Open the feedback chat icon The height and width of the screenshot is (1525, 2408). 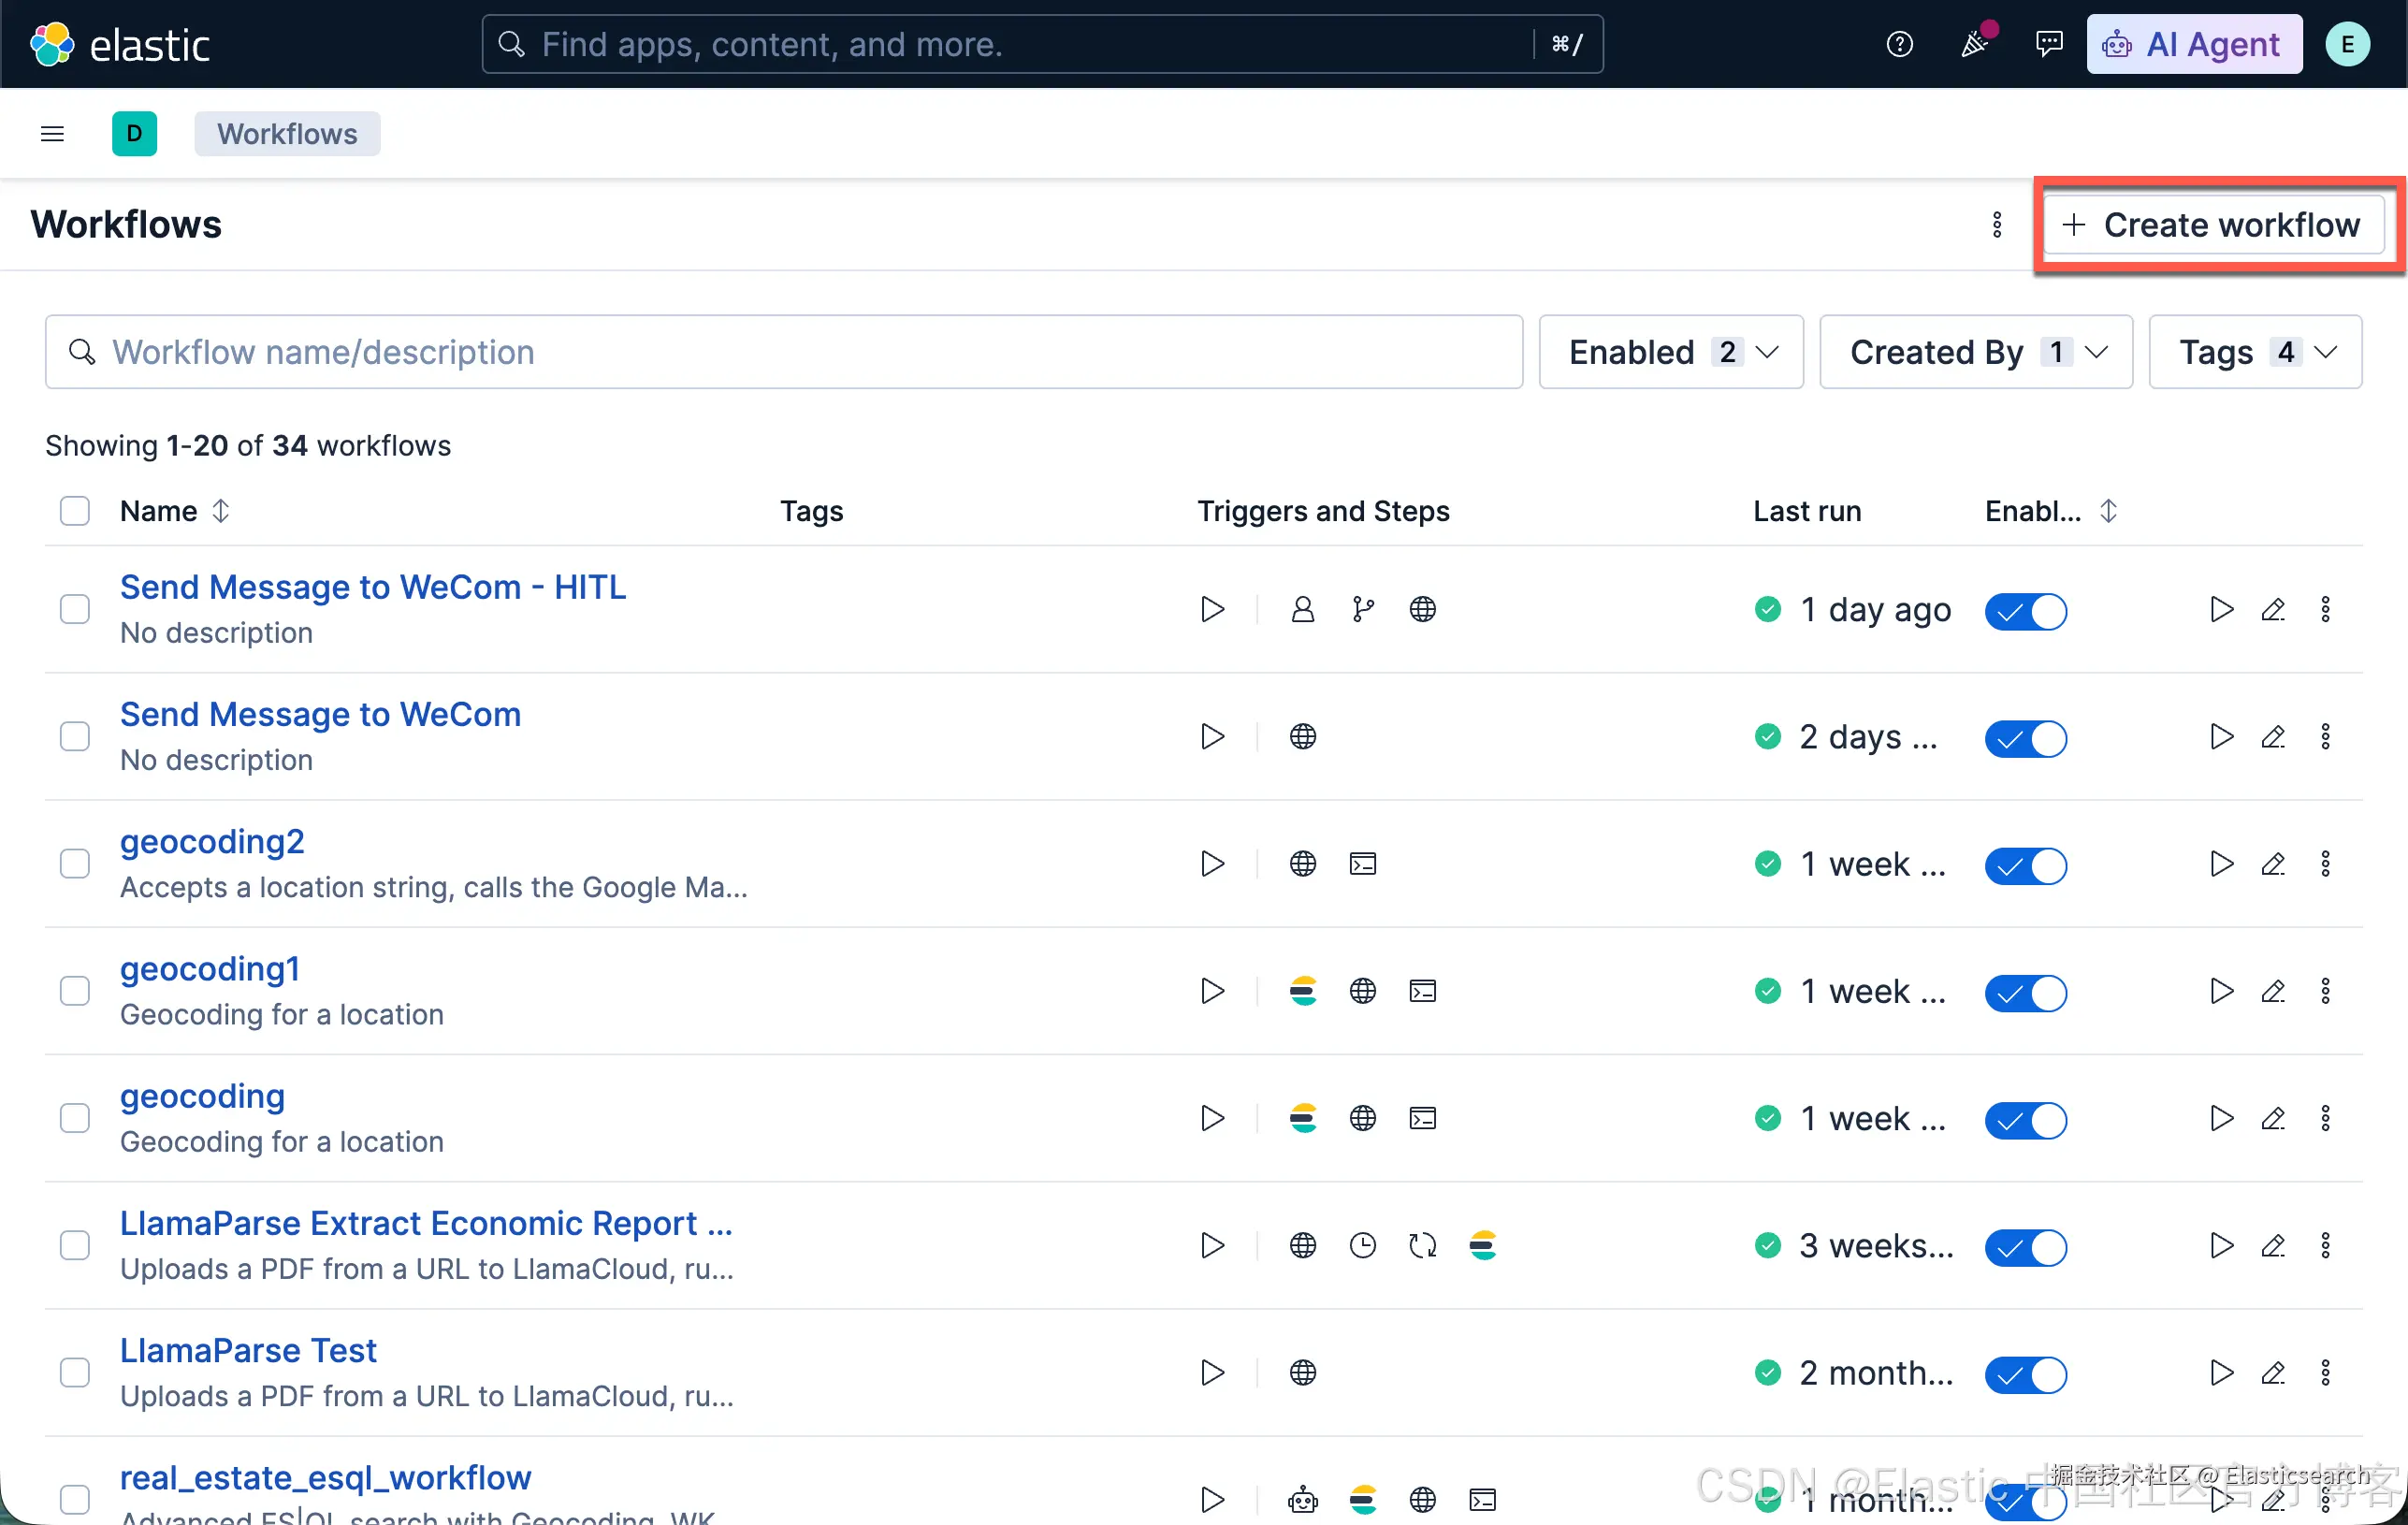(x=2049, y=44)
